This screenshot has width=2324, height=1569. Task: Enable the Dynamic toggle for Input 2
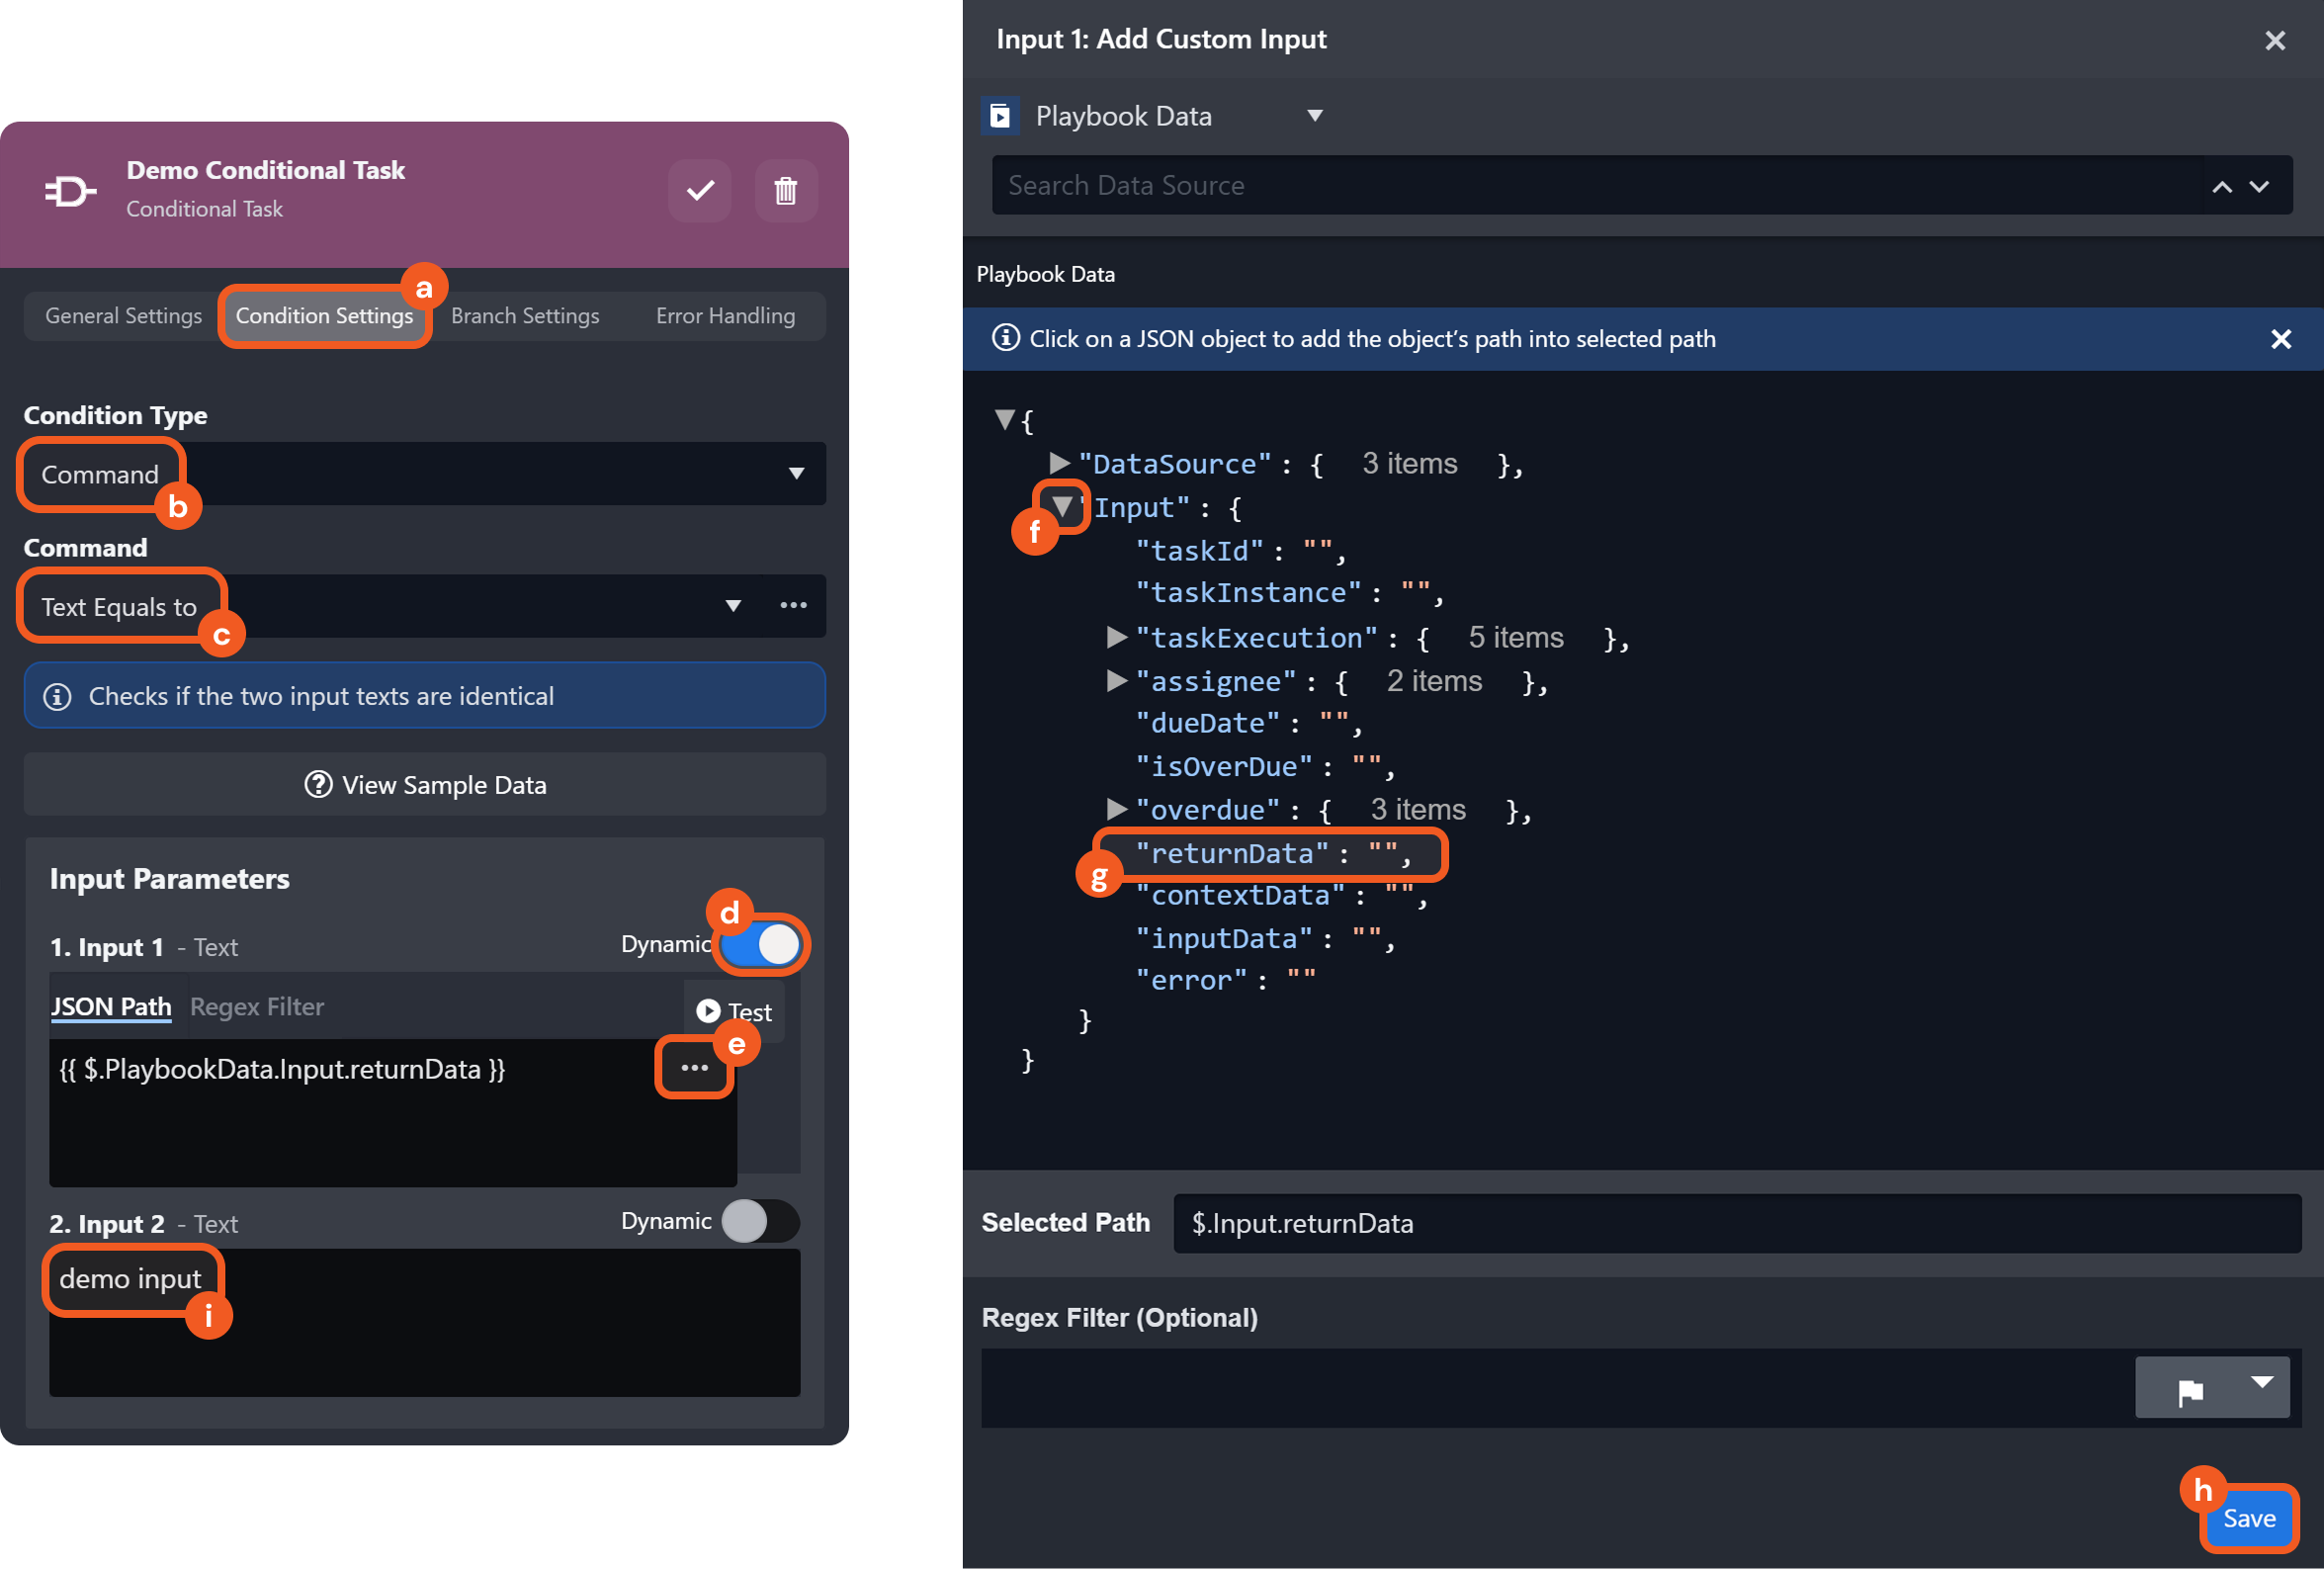[760, 1221]
